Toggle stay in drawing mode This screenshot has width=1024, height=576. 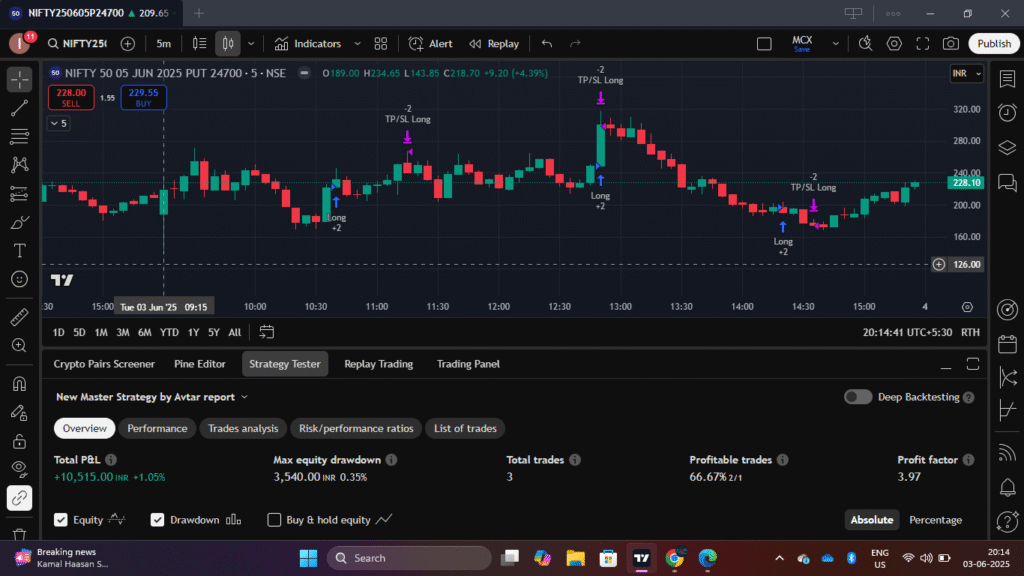point(20,413)
